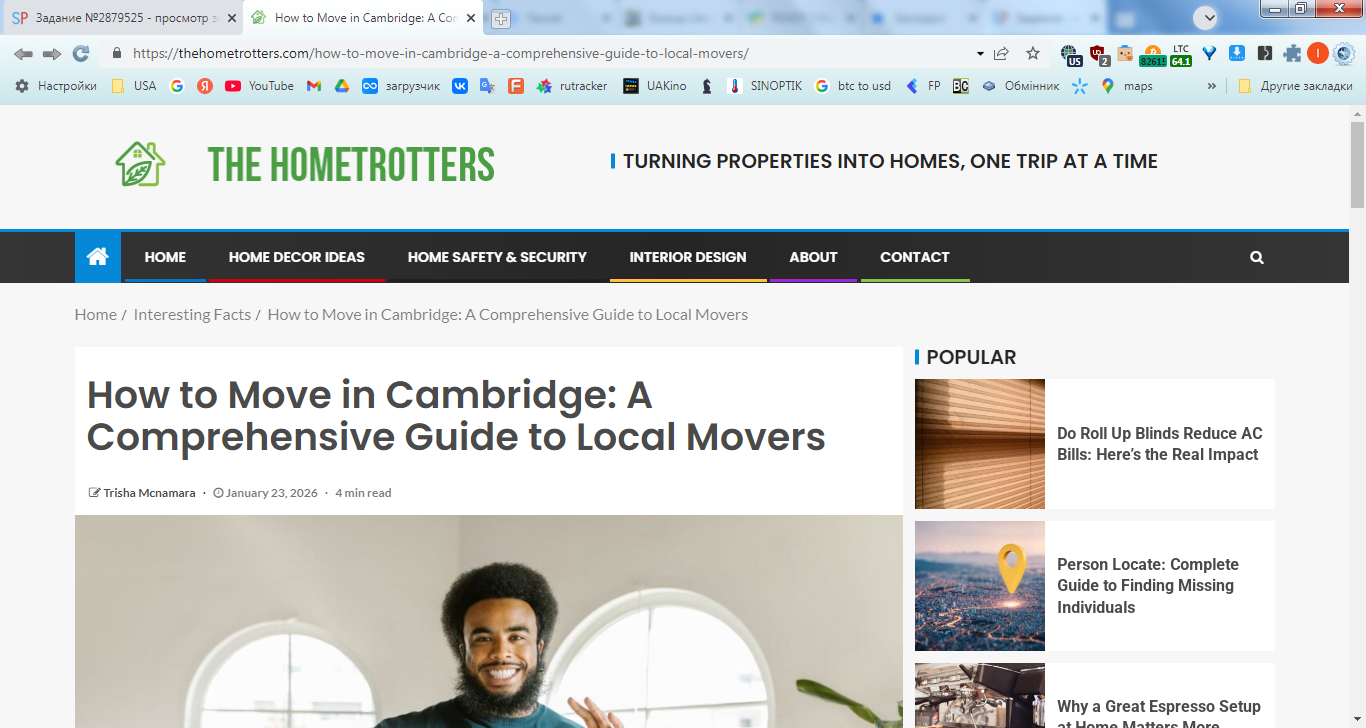This screenshot has height=728, width=1366.
Task: Select the Interior Design menu item
Action: click(x=688, y=257)
